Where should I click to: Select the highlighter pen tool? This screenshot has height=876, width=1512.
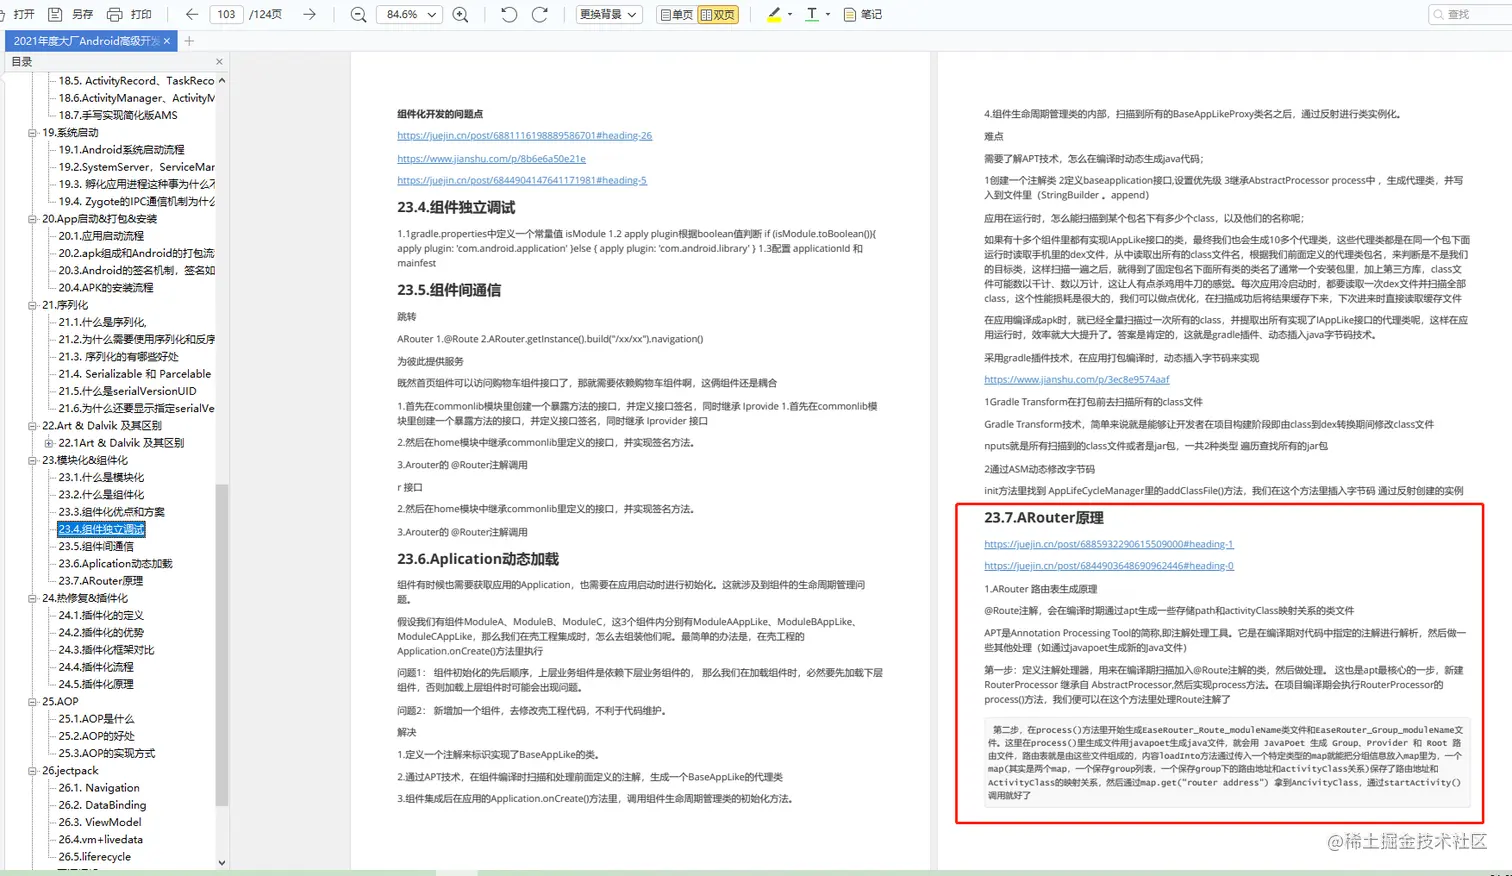773,14
